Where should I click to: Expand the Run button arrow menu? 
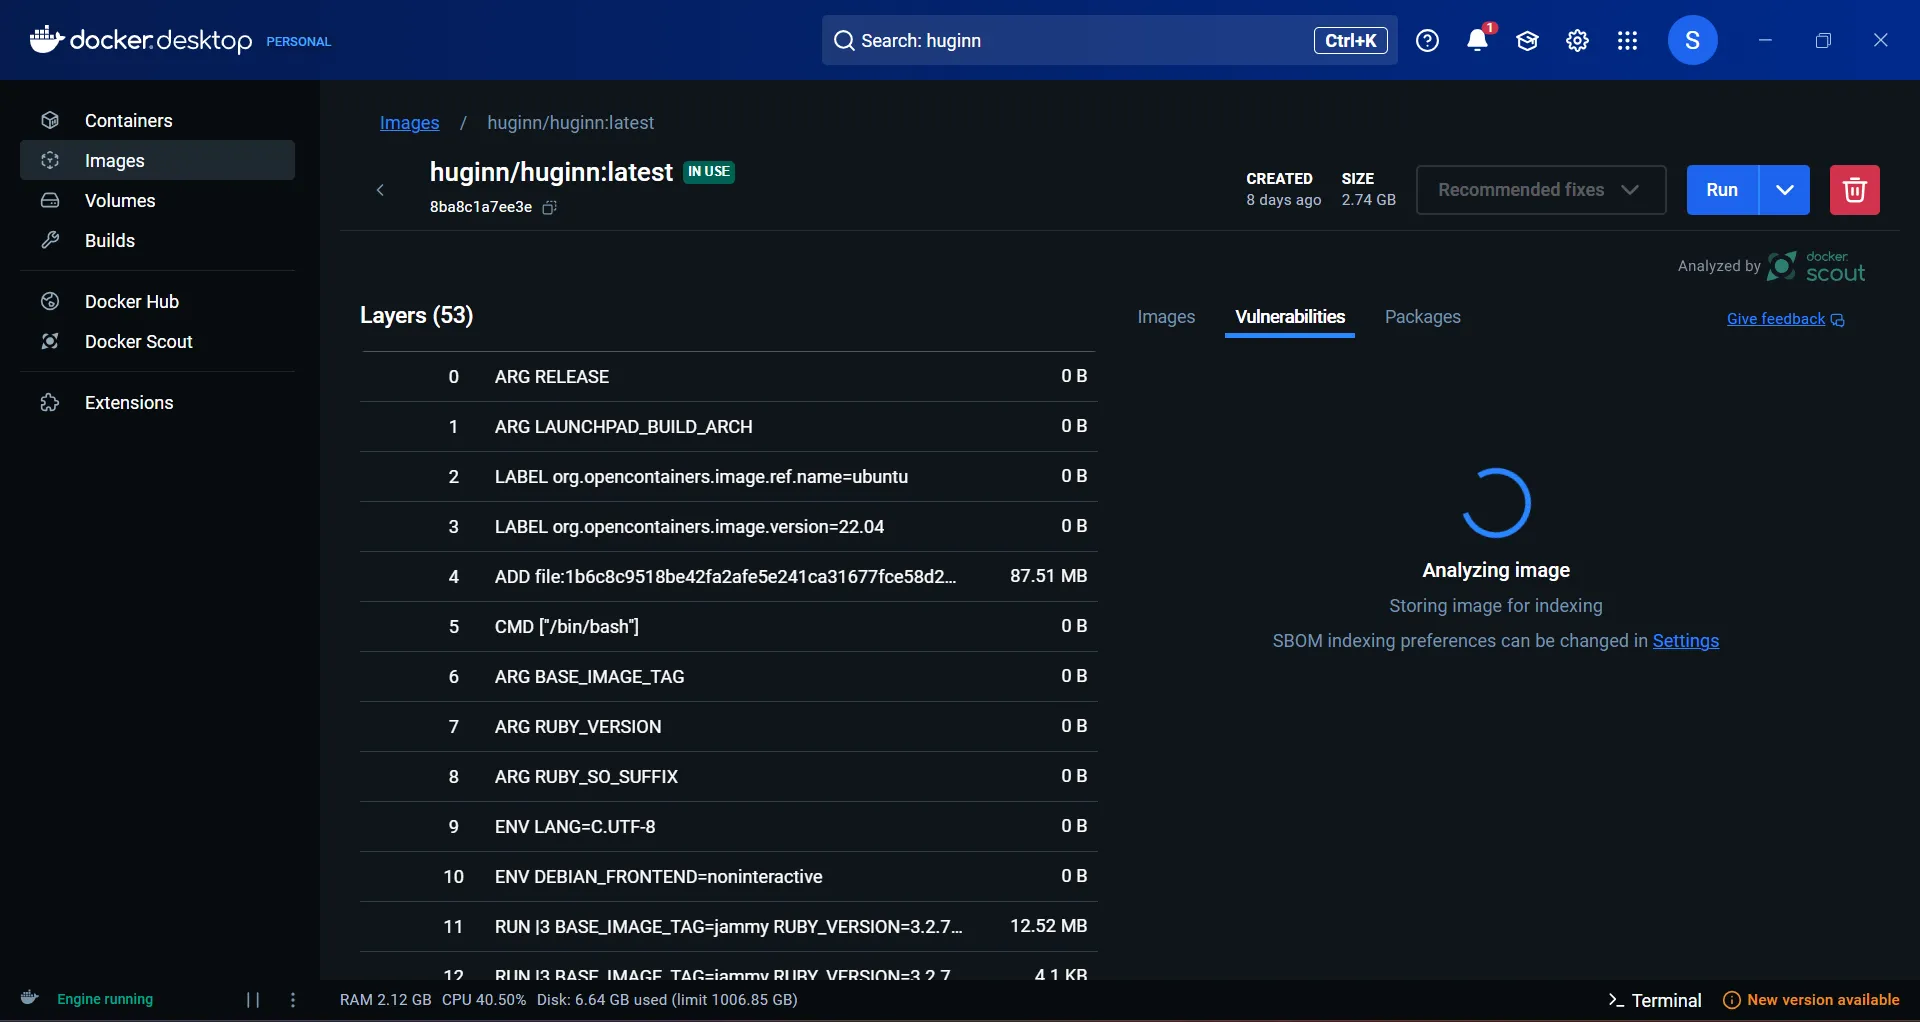pos(1784,190)
